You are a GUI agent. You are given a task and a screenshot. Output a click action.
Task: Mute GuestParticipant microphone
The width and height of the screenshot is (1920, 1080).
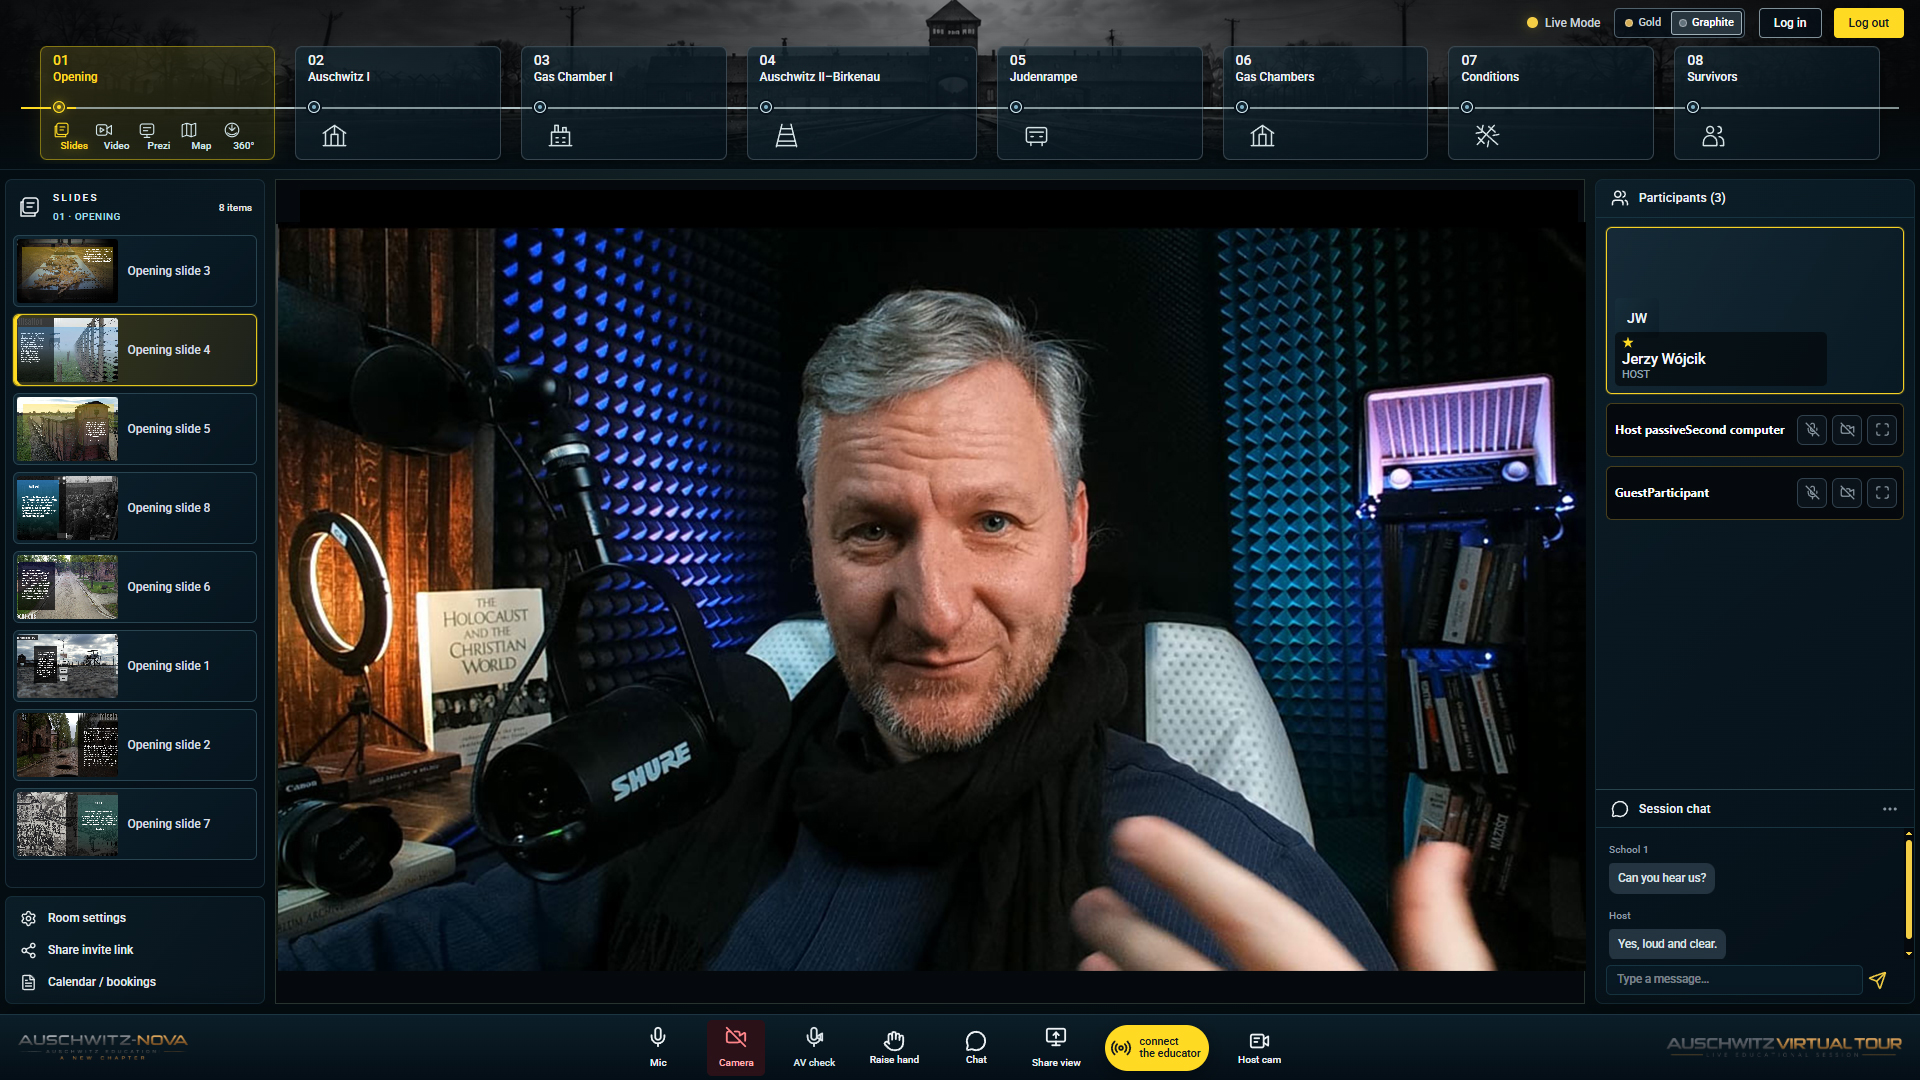point(1812,493)
